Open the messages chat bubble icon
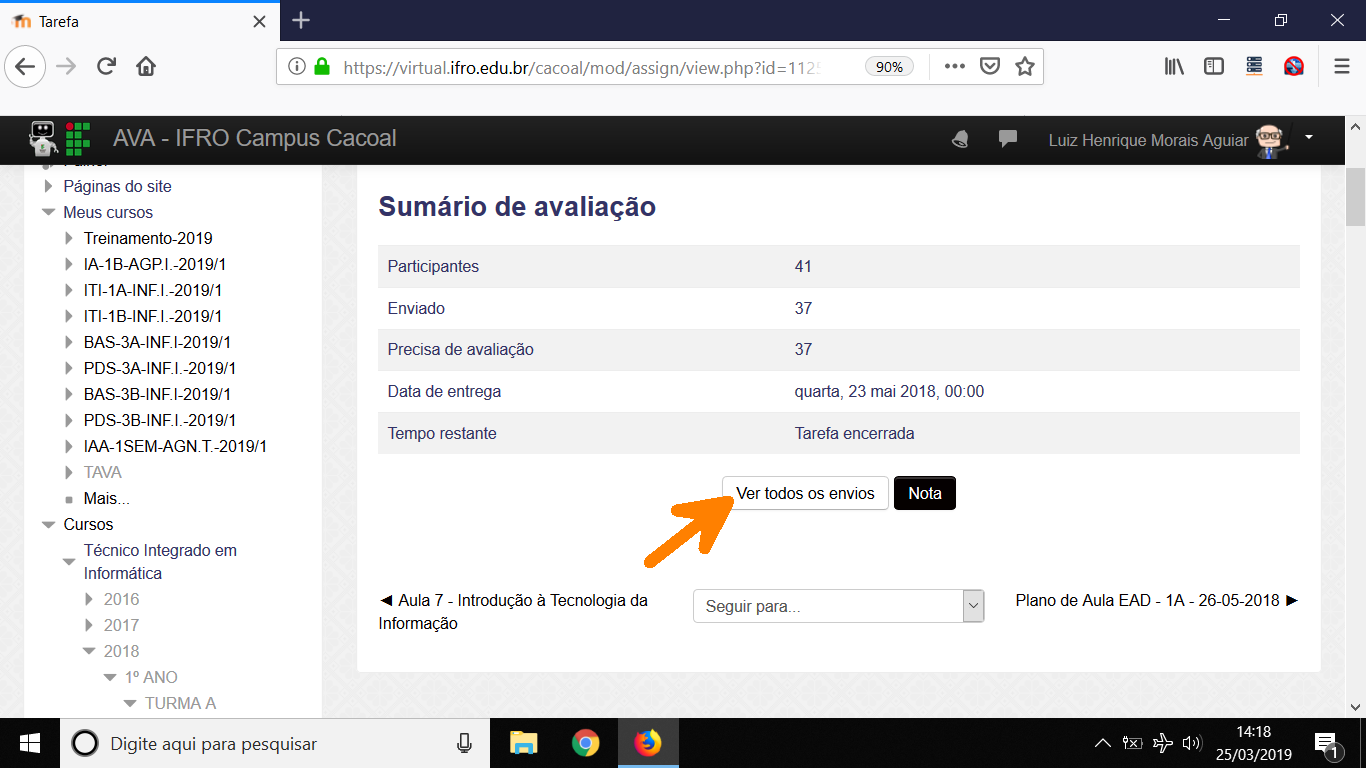 tap(1008, 139)
